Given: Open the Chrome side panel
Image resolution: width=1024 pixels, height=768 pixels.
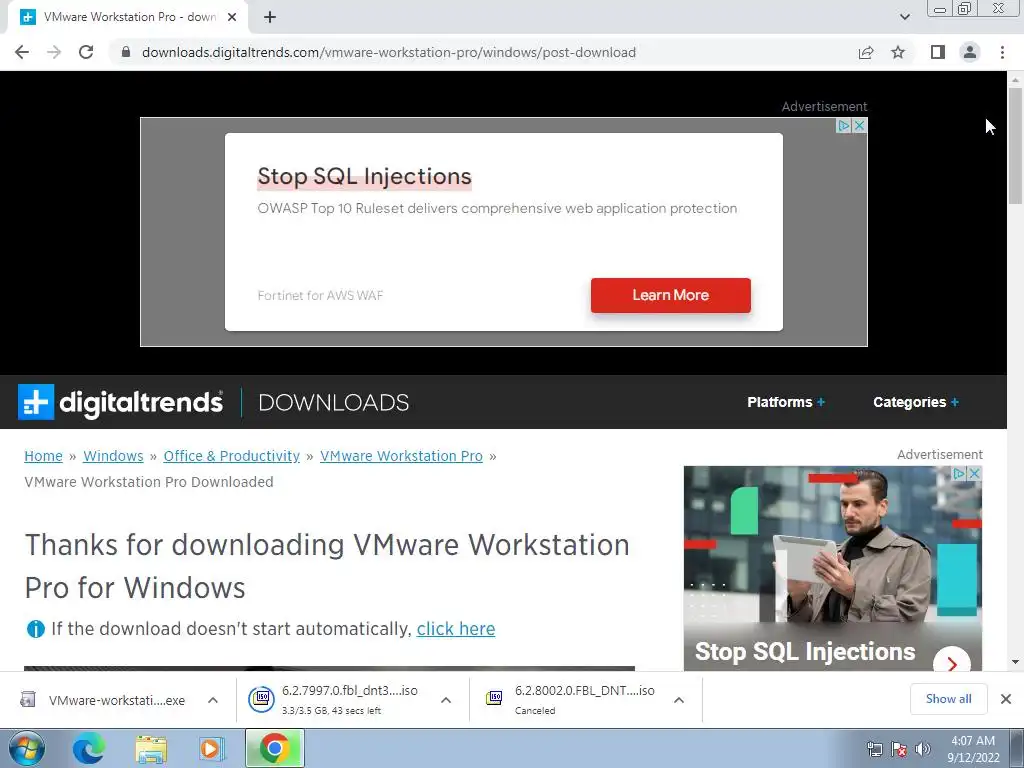Looking at the screenshot, I should click(938, 52).
